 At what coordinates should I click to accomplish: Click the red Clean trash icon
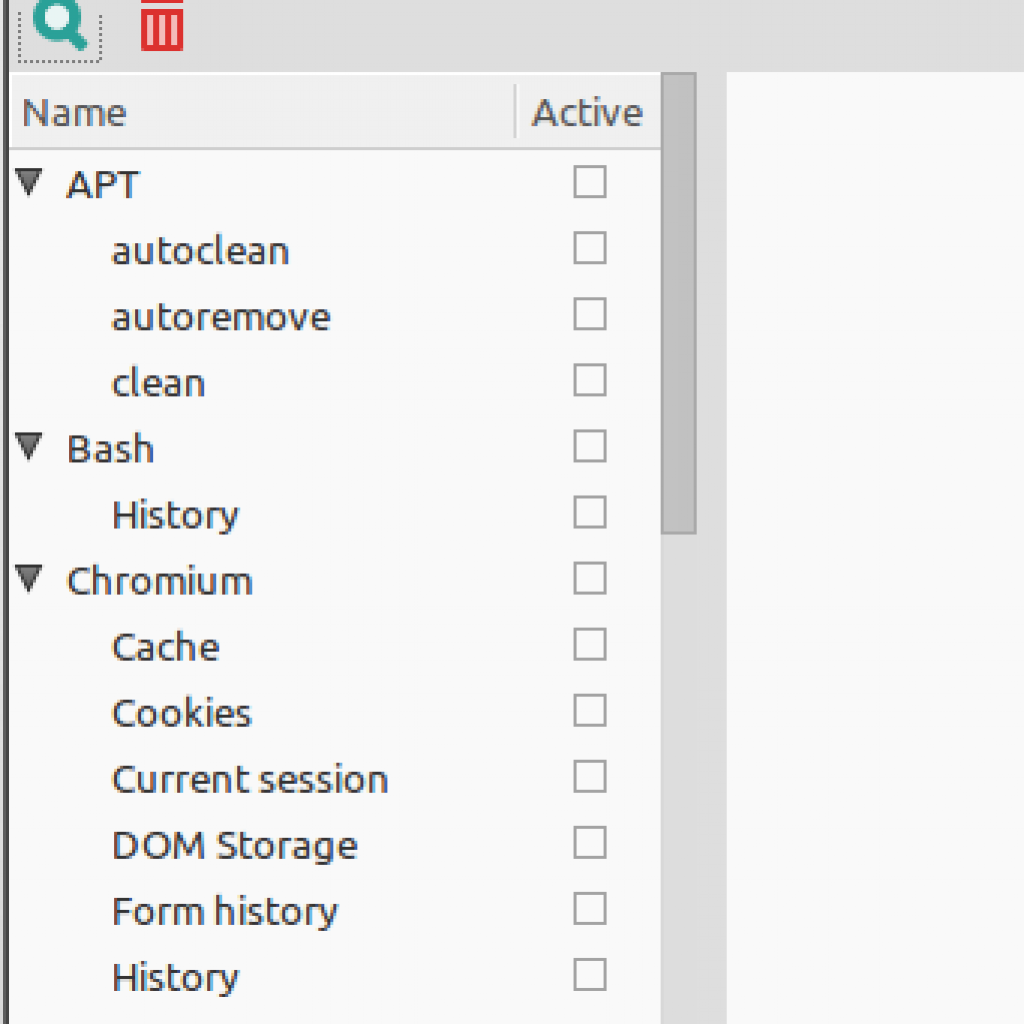click(x=162, y=25)
